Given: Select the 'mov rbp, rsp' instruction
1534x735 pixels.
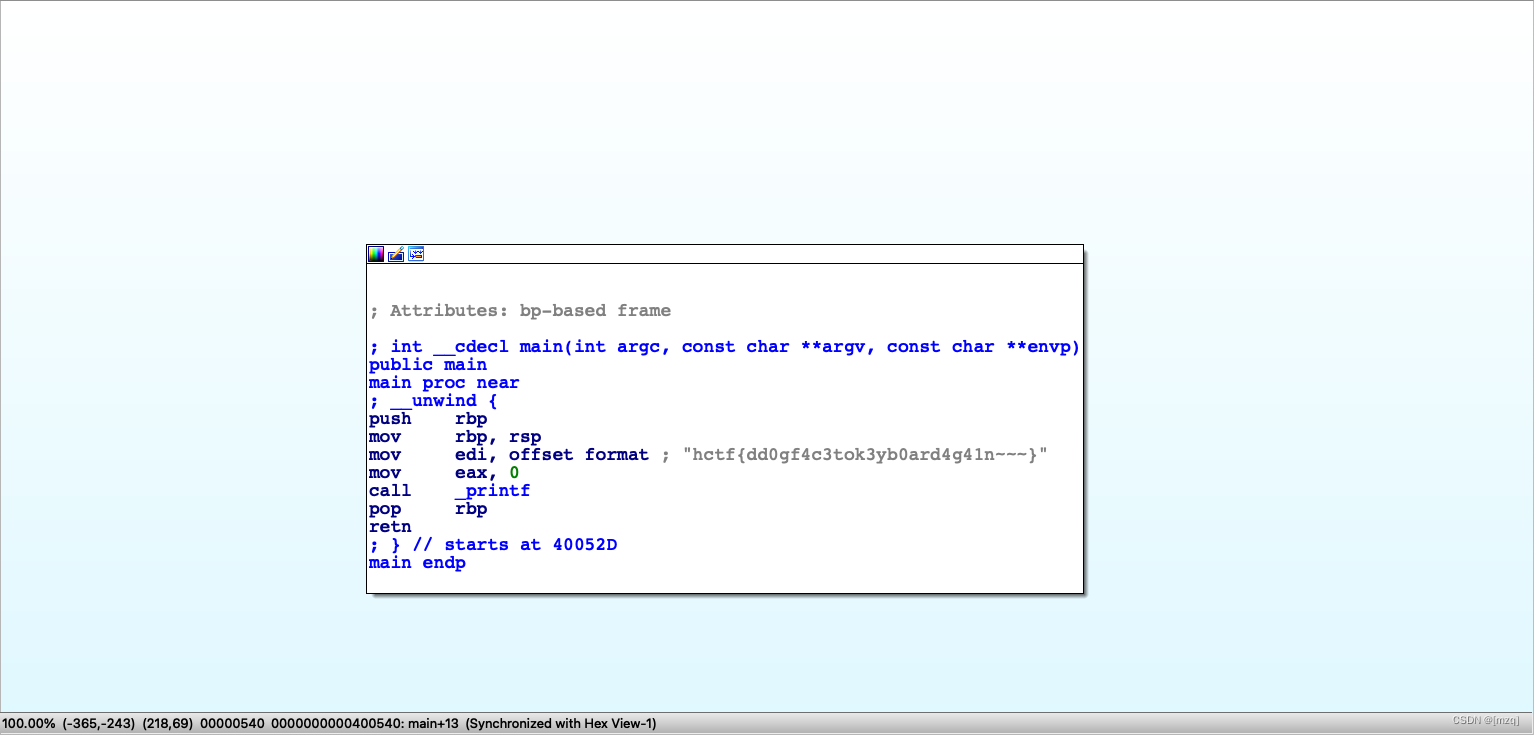Looking at the screenshot, I should tap(455, 437).
